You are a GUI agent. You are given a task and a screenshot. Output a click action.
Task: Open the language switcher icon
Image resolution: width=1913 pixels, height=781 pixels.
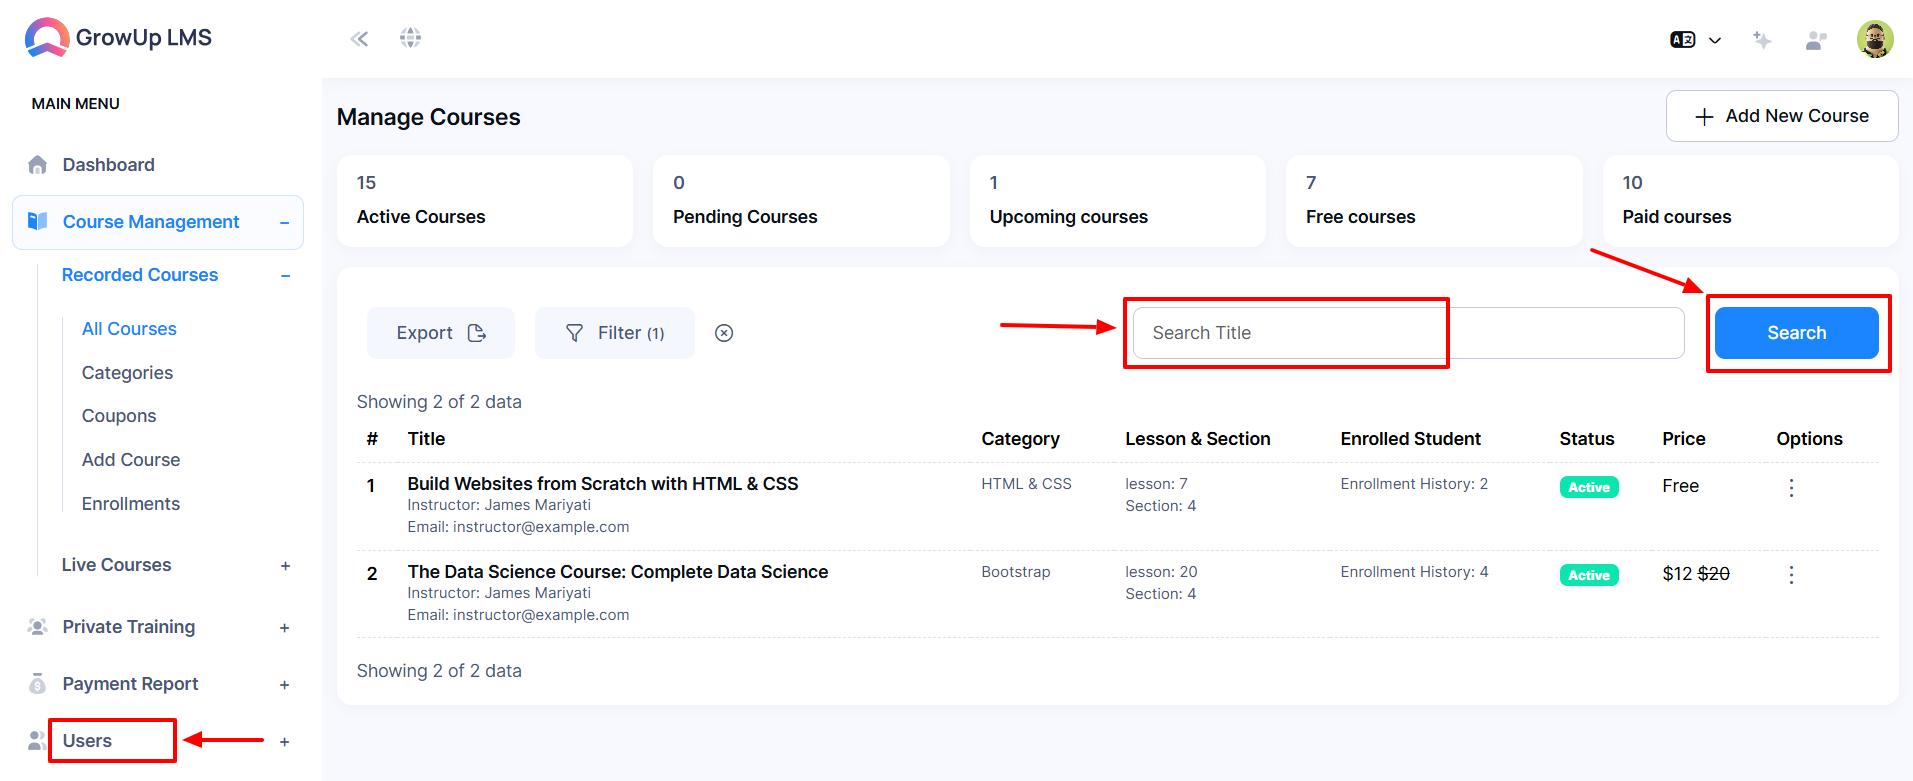[x=1695, y=40]
